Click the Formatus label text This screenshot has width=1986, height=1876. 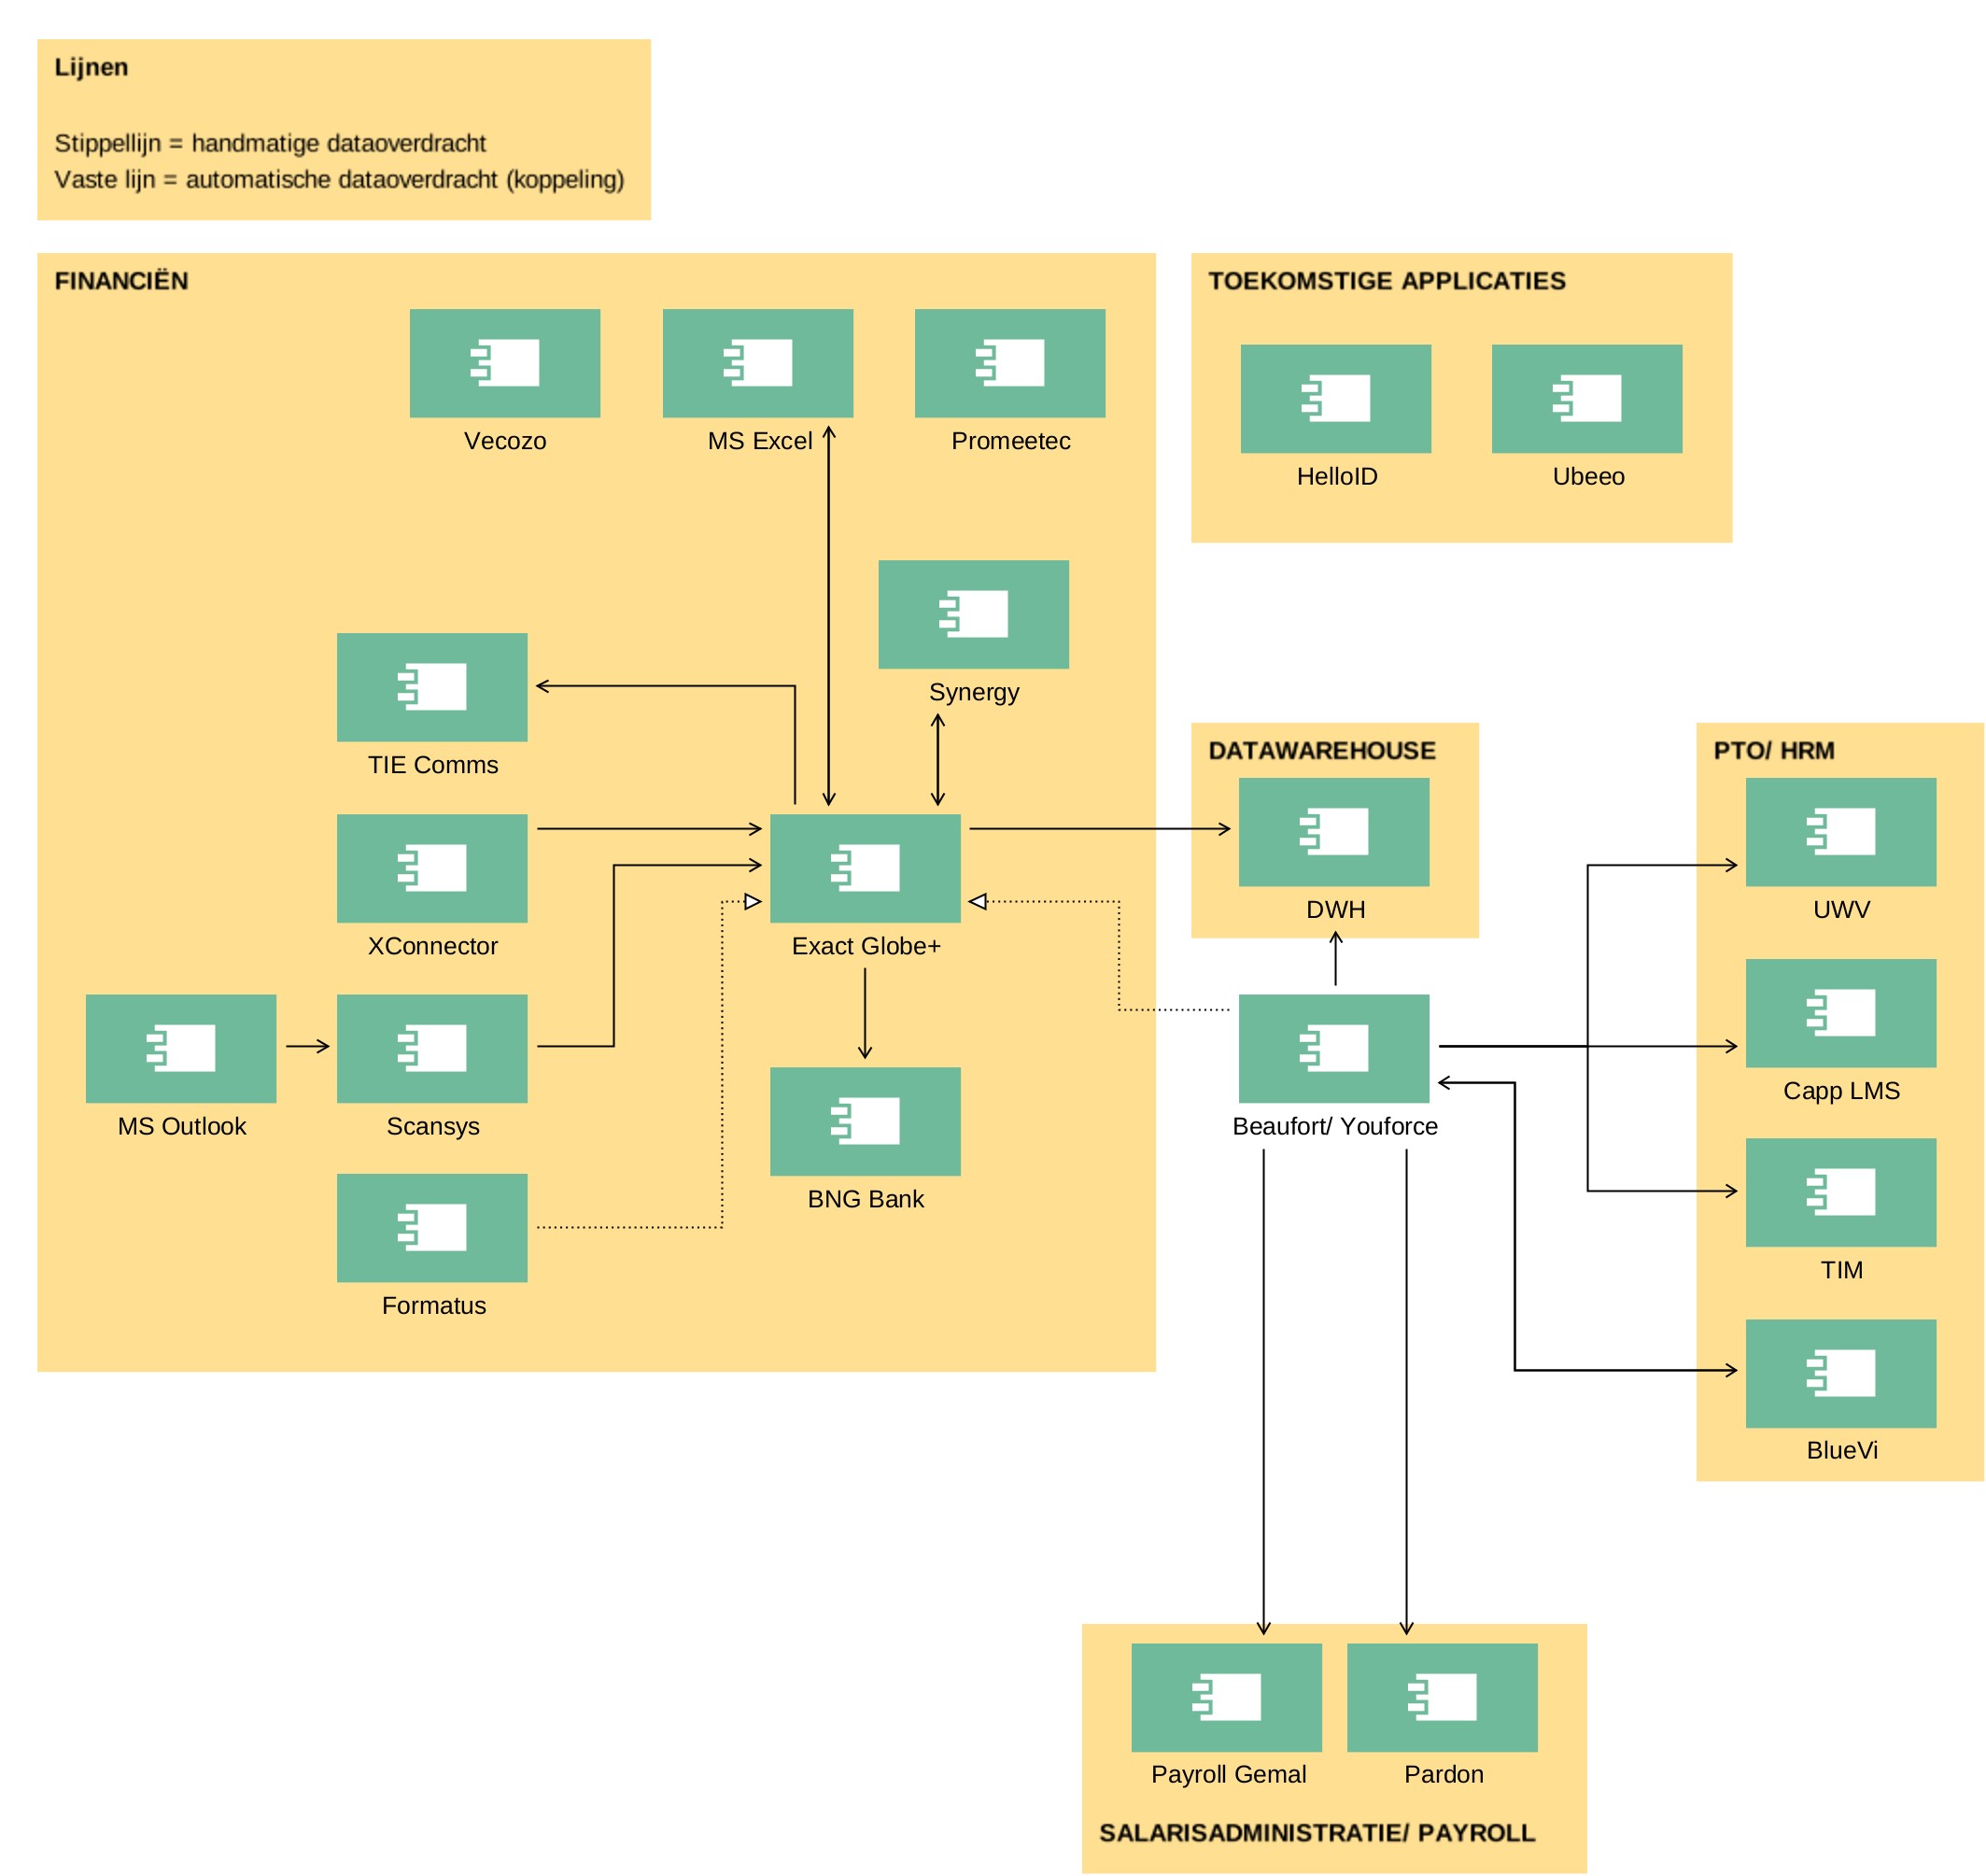tap(434, 1306)
